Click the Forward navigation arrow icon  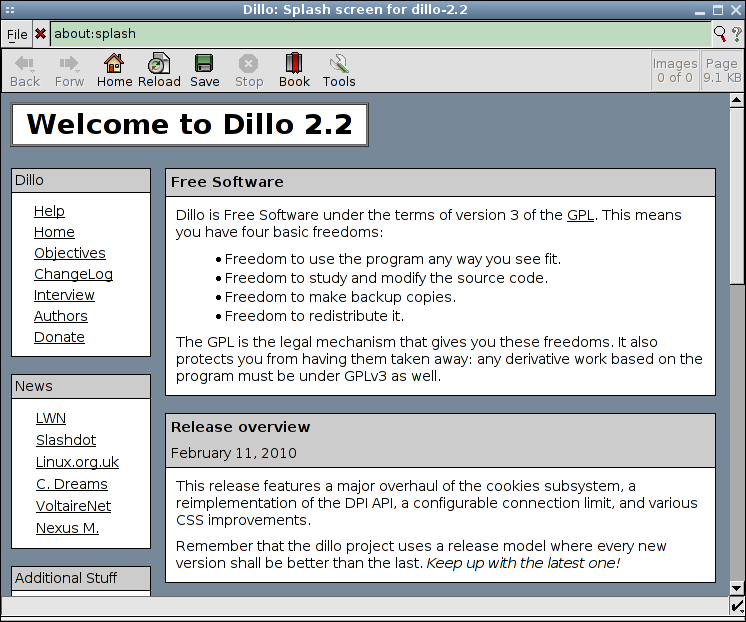[69, 63]
